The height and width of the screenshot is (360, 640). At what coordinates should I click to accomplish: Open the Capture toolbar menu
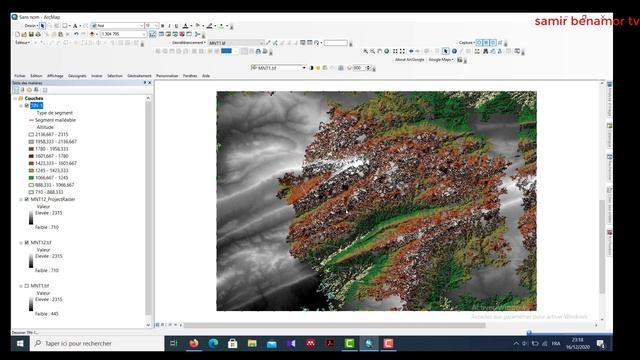(467, 42)
